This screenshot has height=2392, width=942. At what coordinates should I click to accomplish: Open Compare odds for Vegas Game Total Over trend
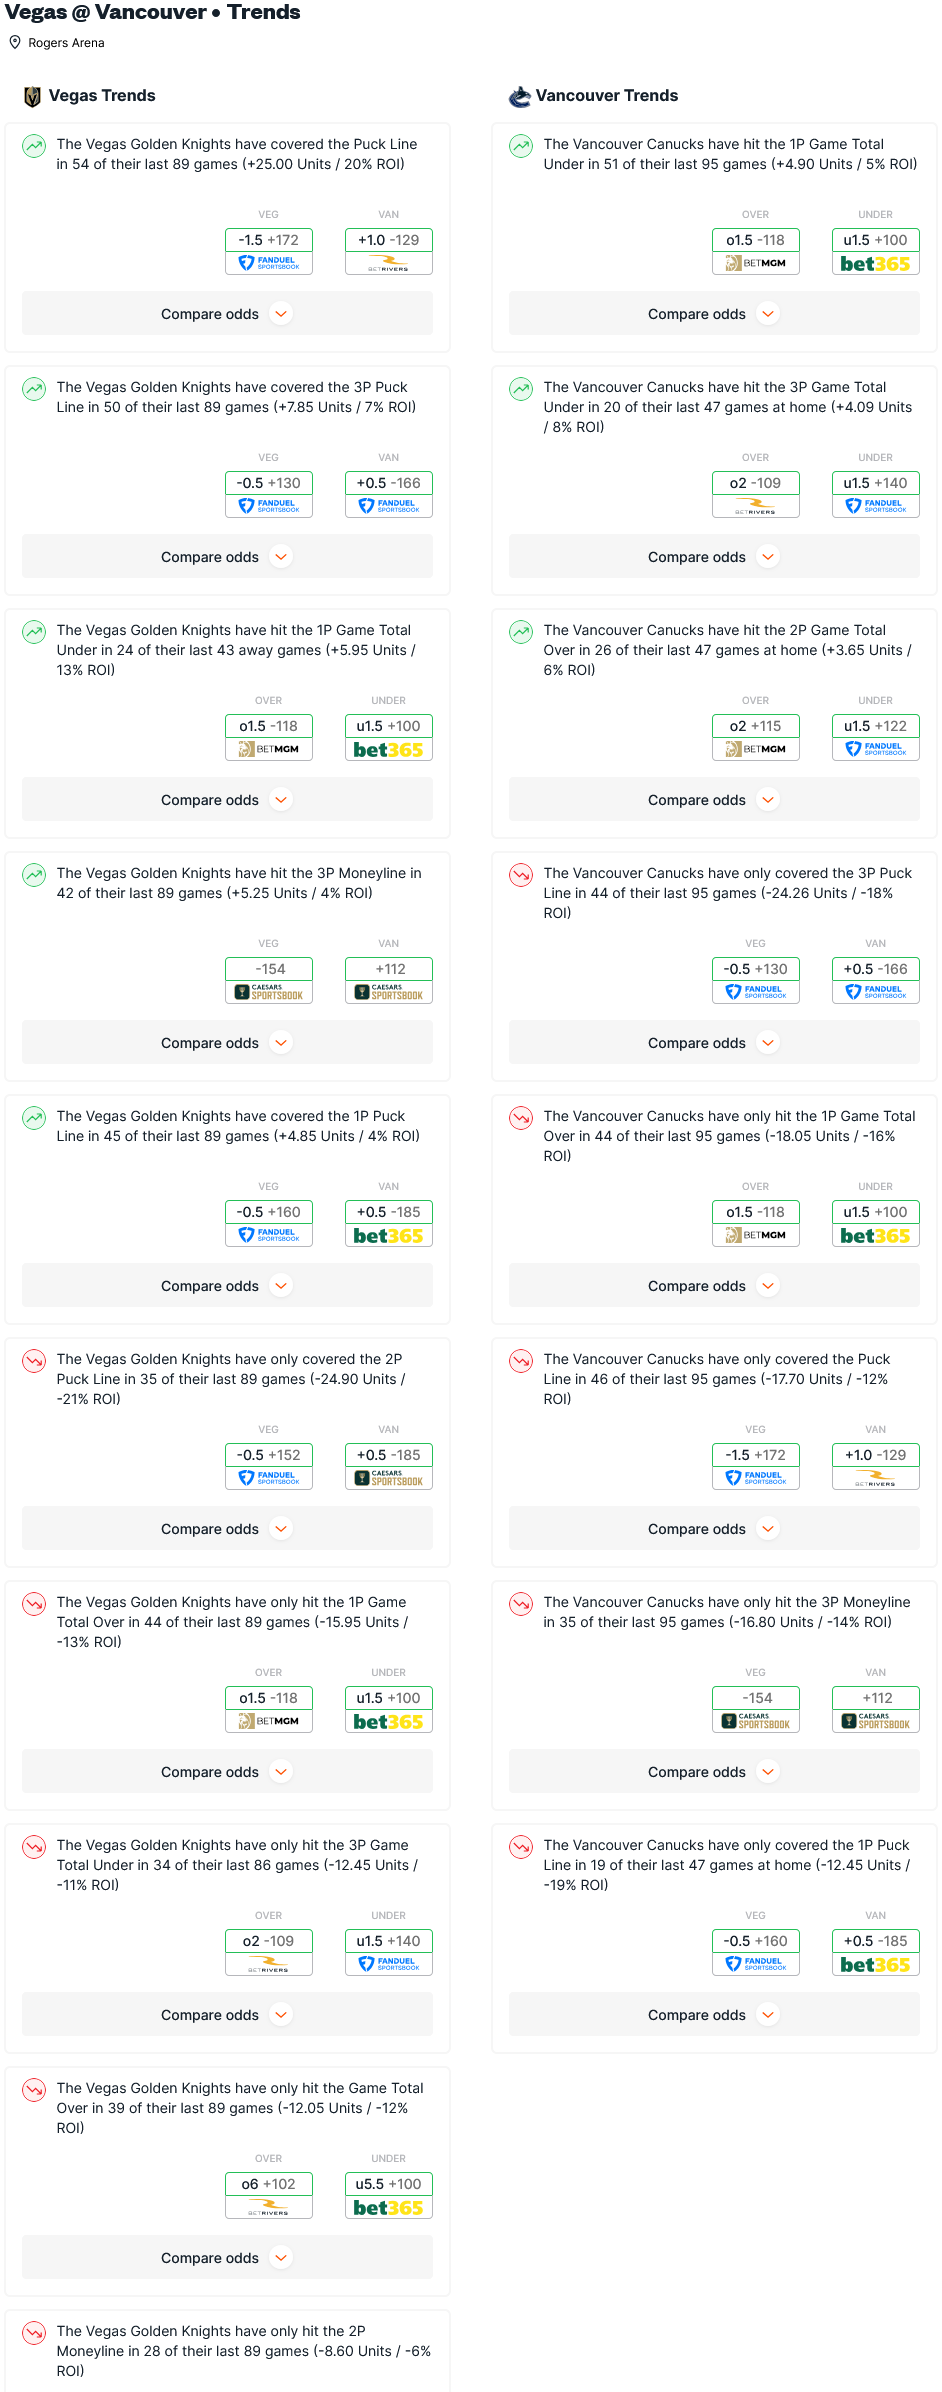(x=228, y=2258)
